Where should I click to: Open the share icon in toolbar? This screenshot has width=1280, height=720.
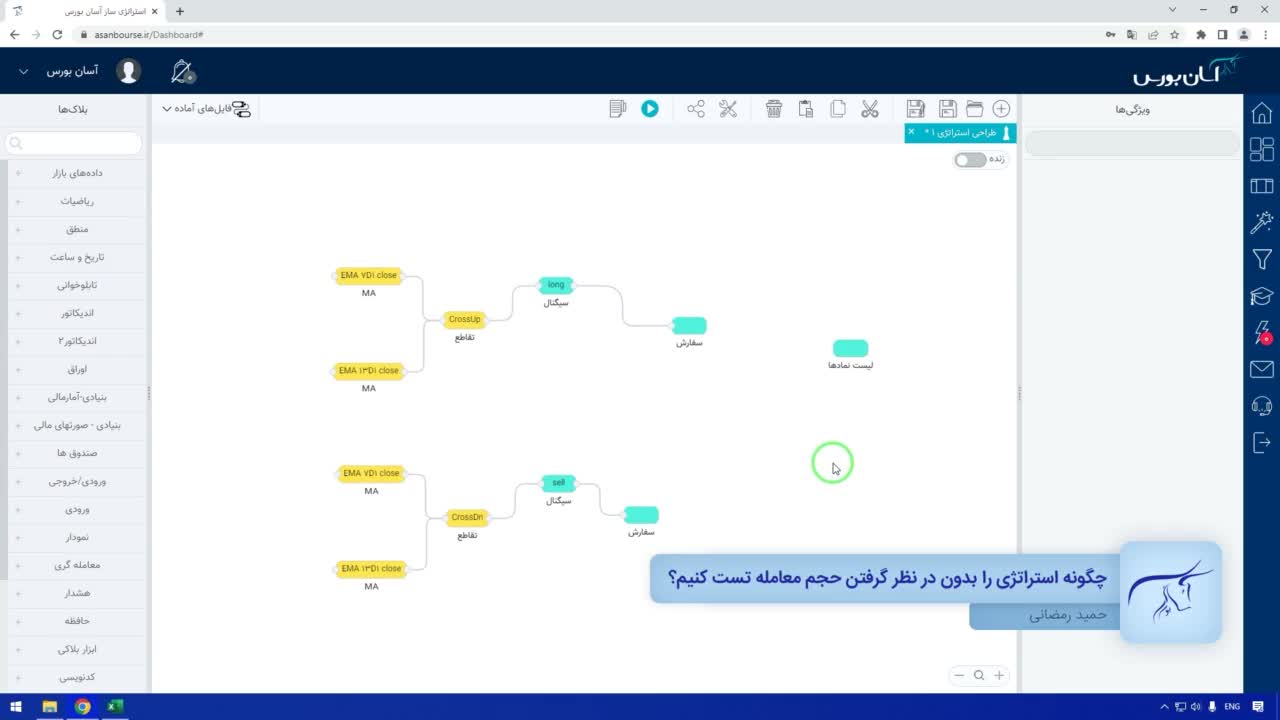(x=696, y=109)
